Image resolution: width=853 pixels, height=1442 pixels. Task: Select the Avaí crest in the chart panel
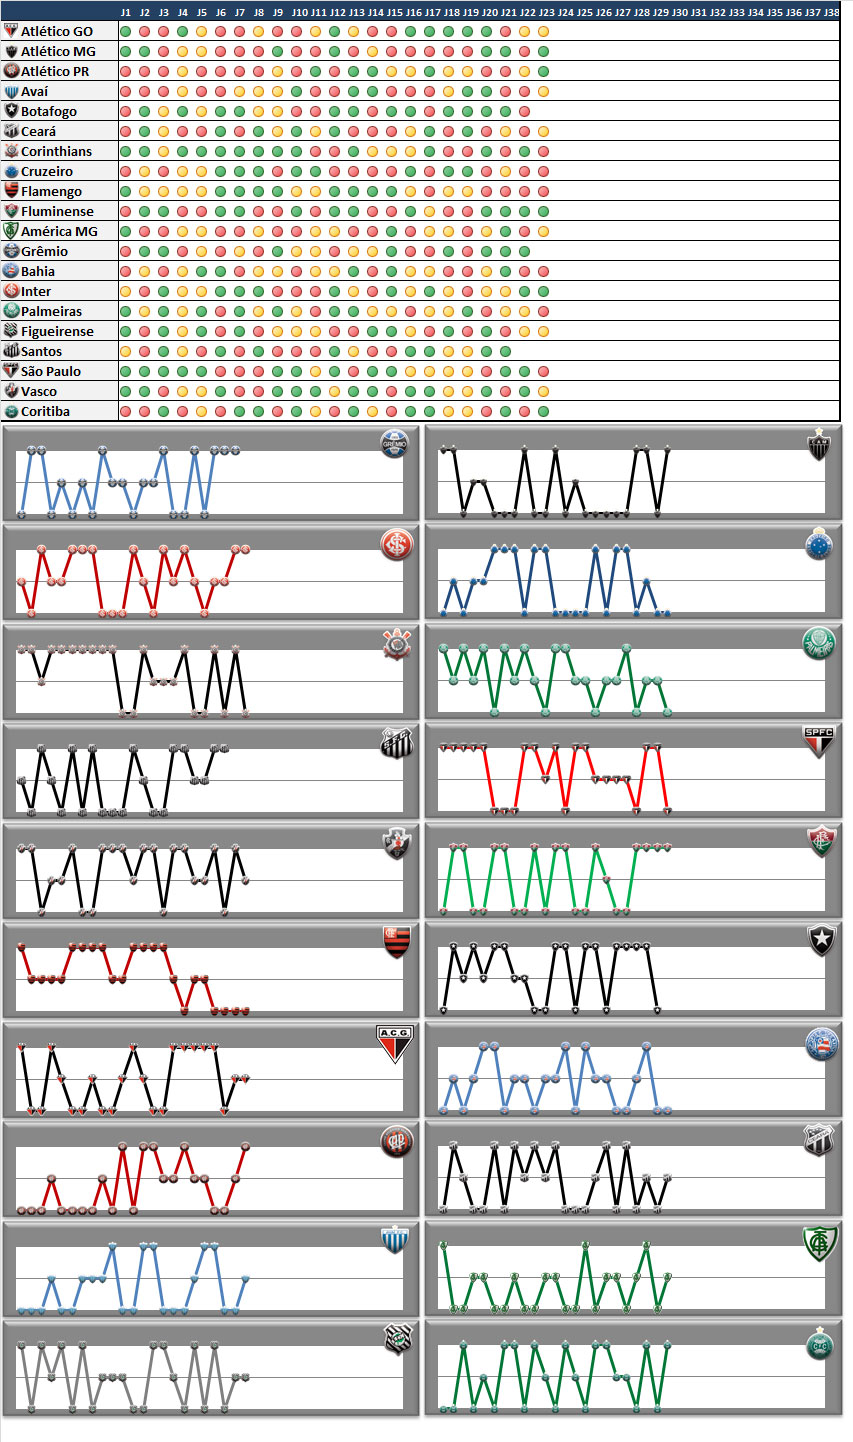(395, 1240)
